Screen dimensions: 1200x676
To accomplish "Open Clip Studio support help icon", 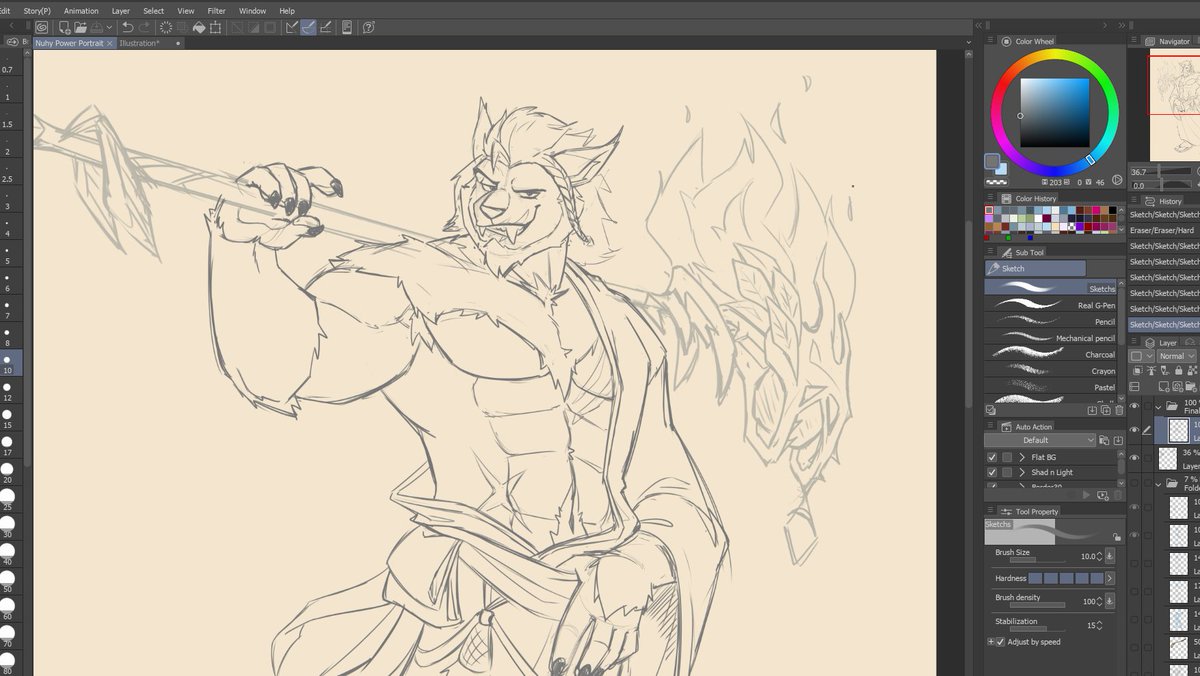I will tap(369, 27).
